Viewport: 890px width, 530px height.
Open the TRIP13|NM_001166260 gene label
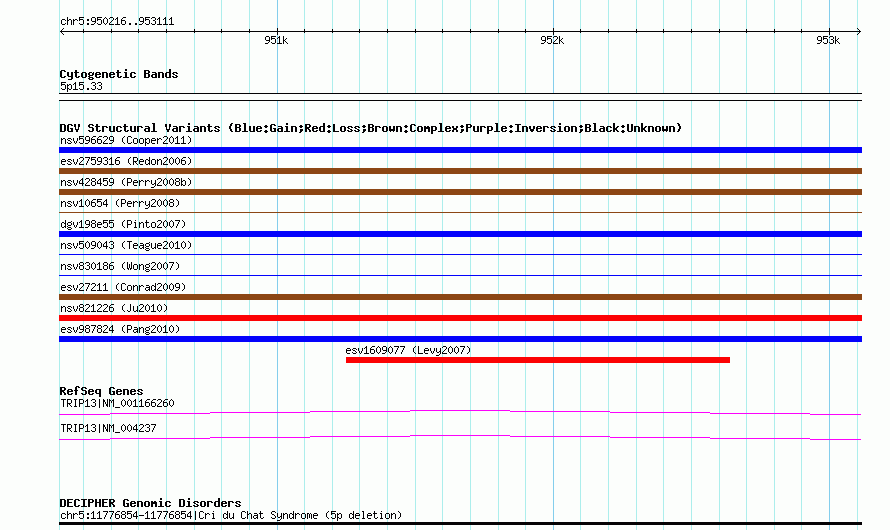click(117, 403)
